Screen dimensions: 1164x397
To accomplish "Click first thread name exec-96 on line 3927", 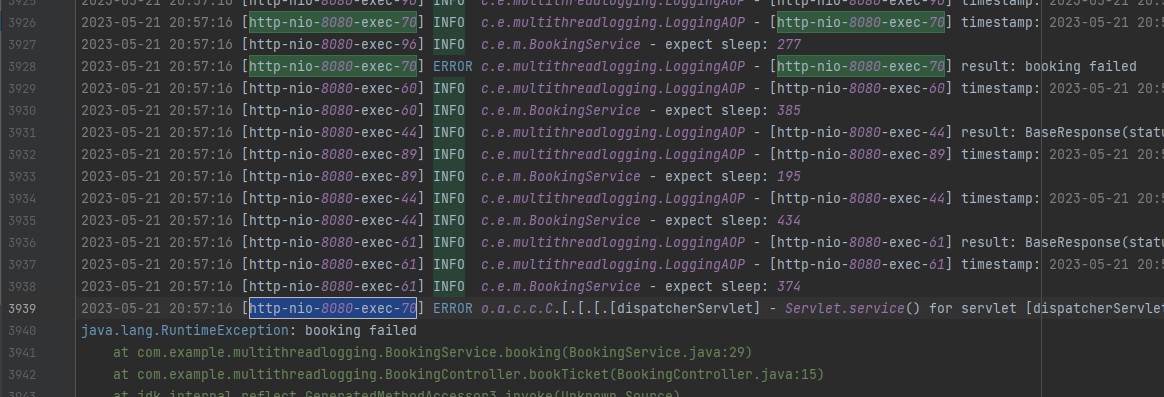I will [333, 45].
